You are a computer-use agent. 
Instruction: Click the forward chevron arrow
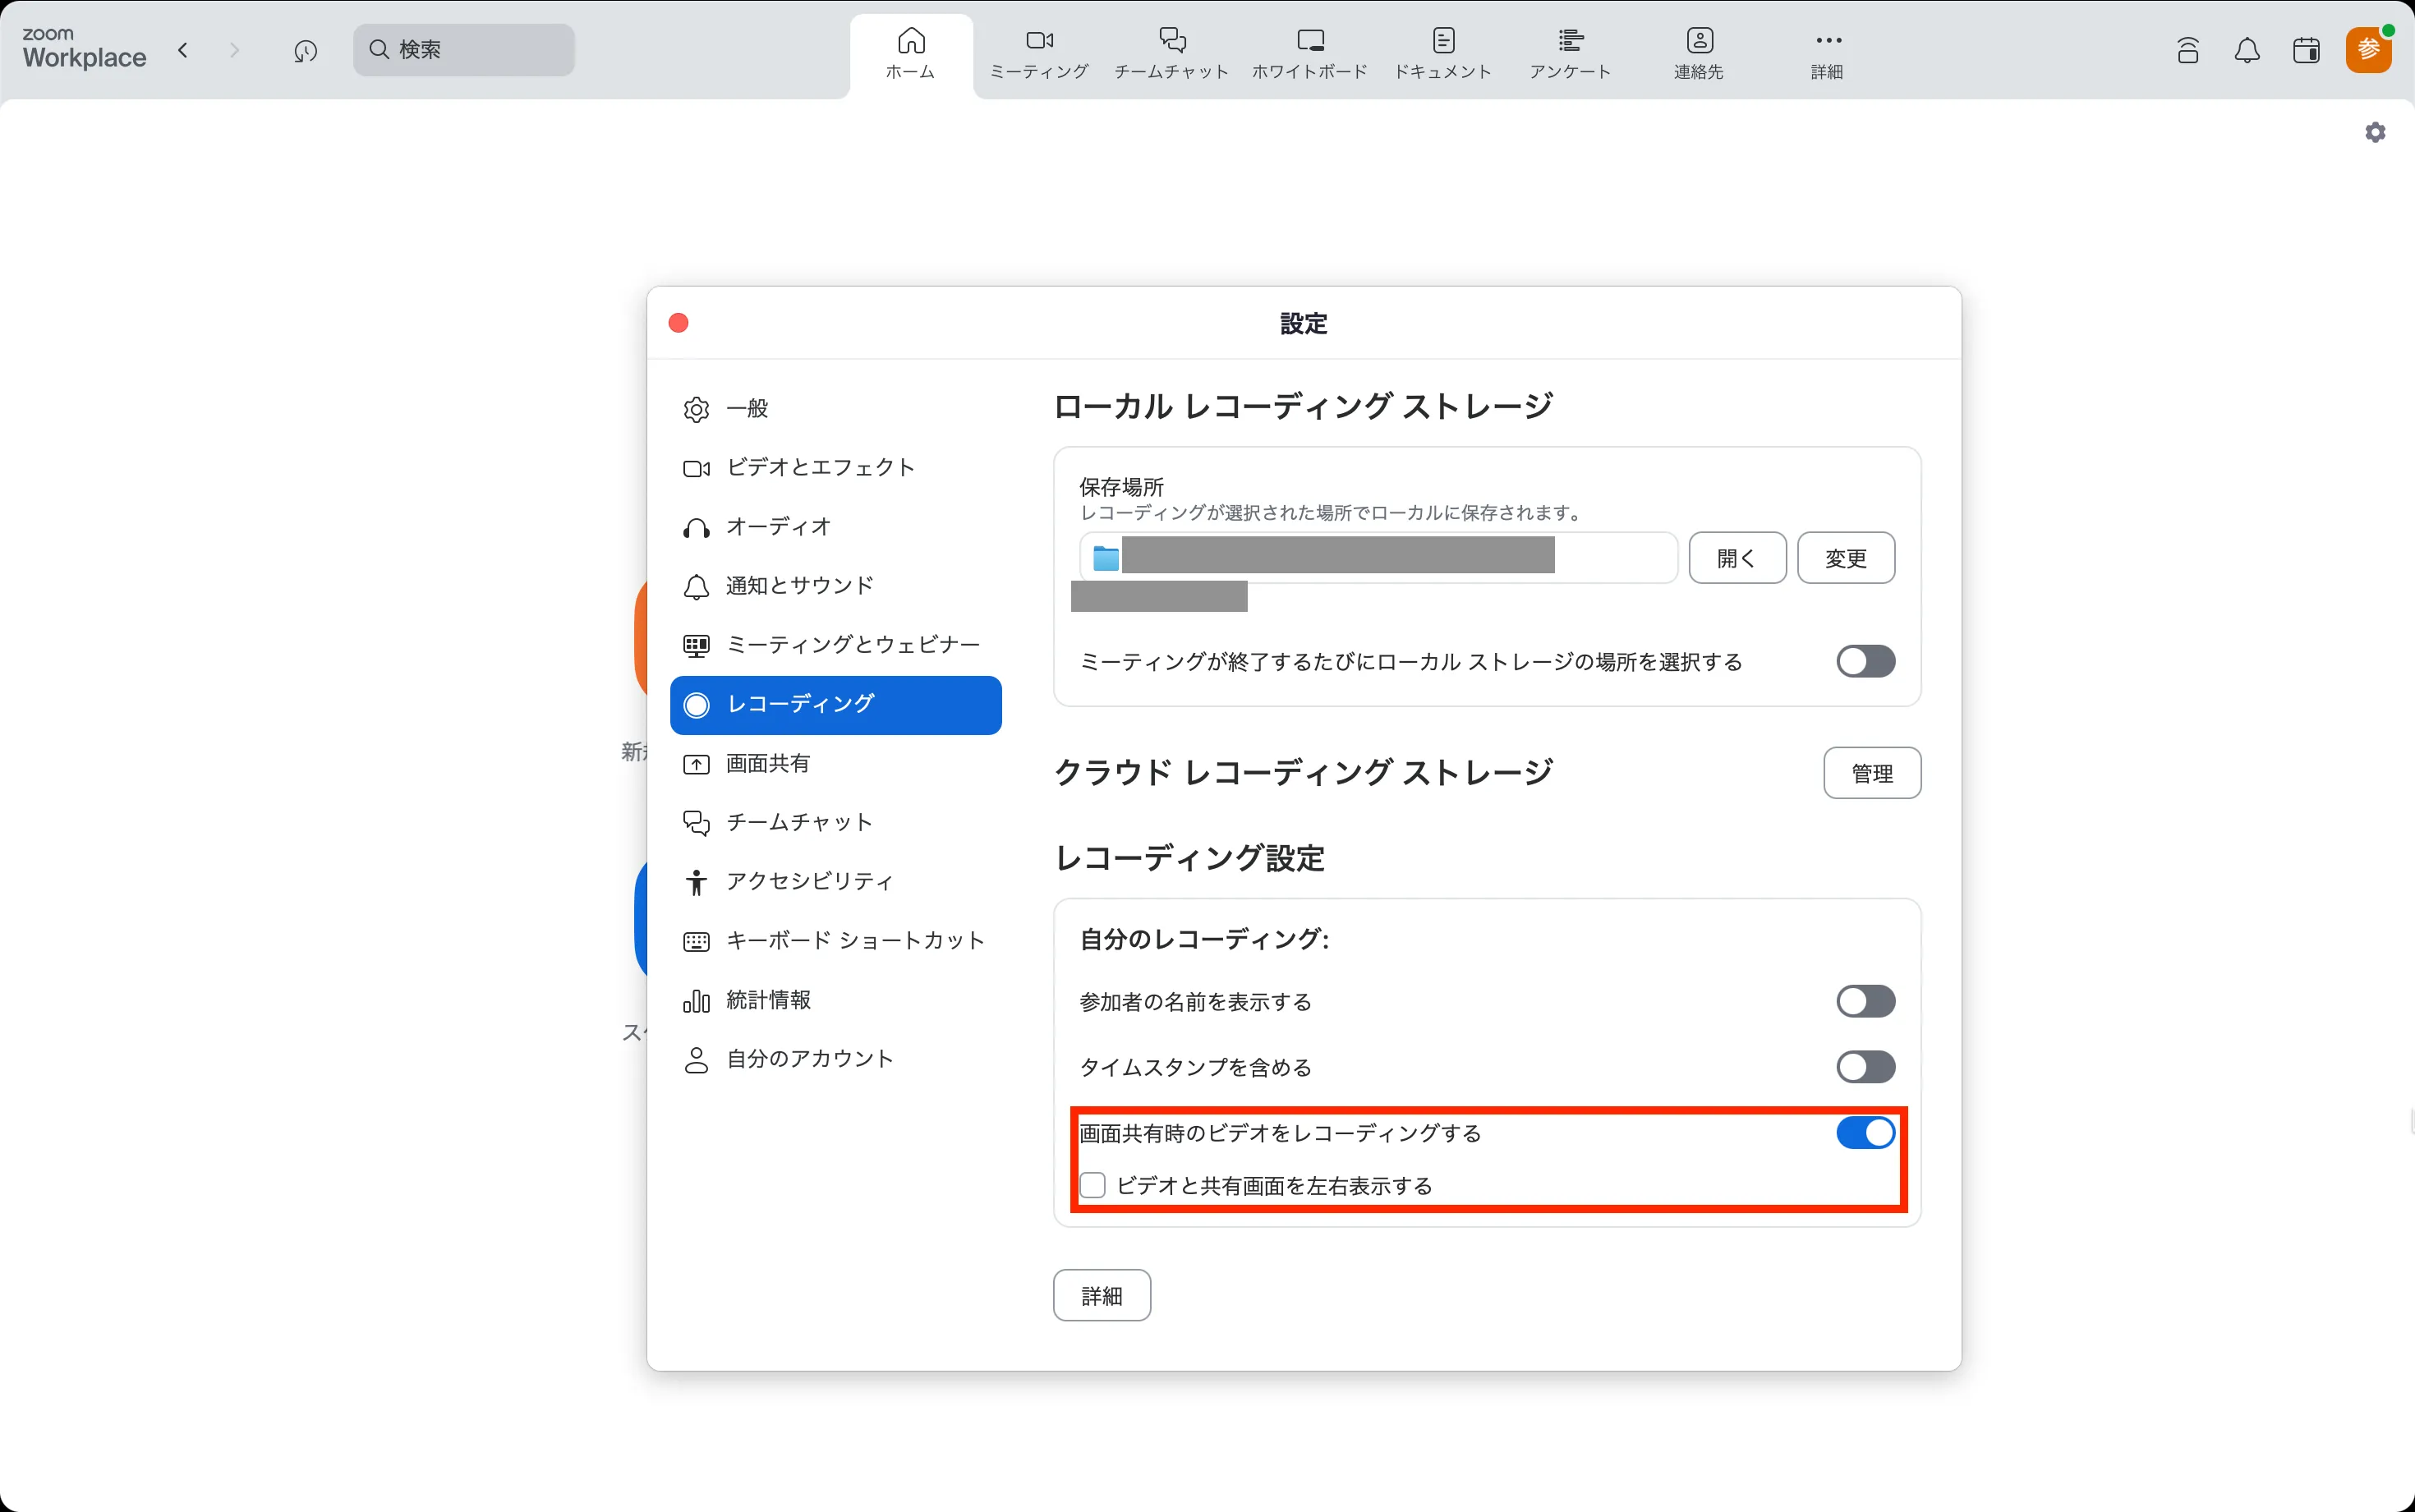tap(234, 50)
